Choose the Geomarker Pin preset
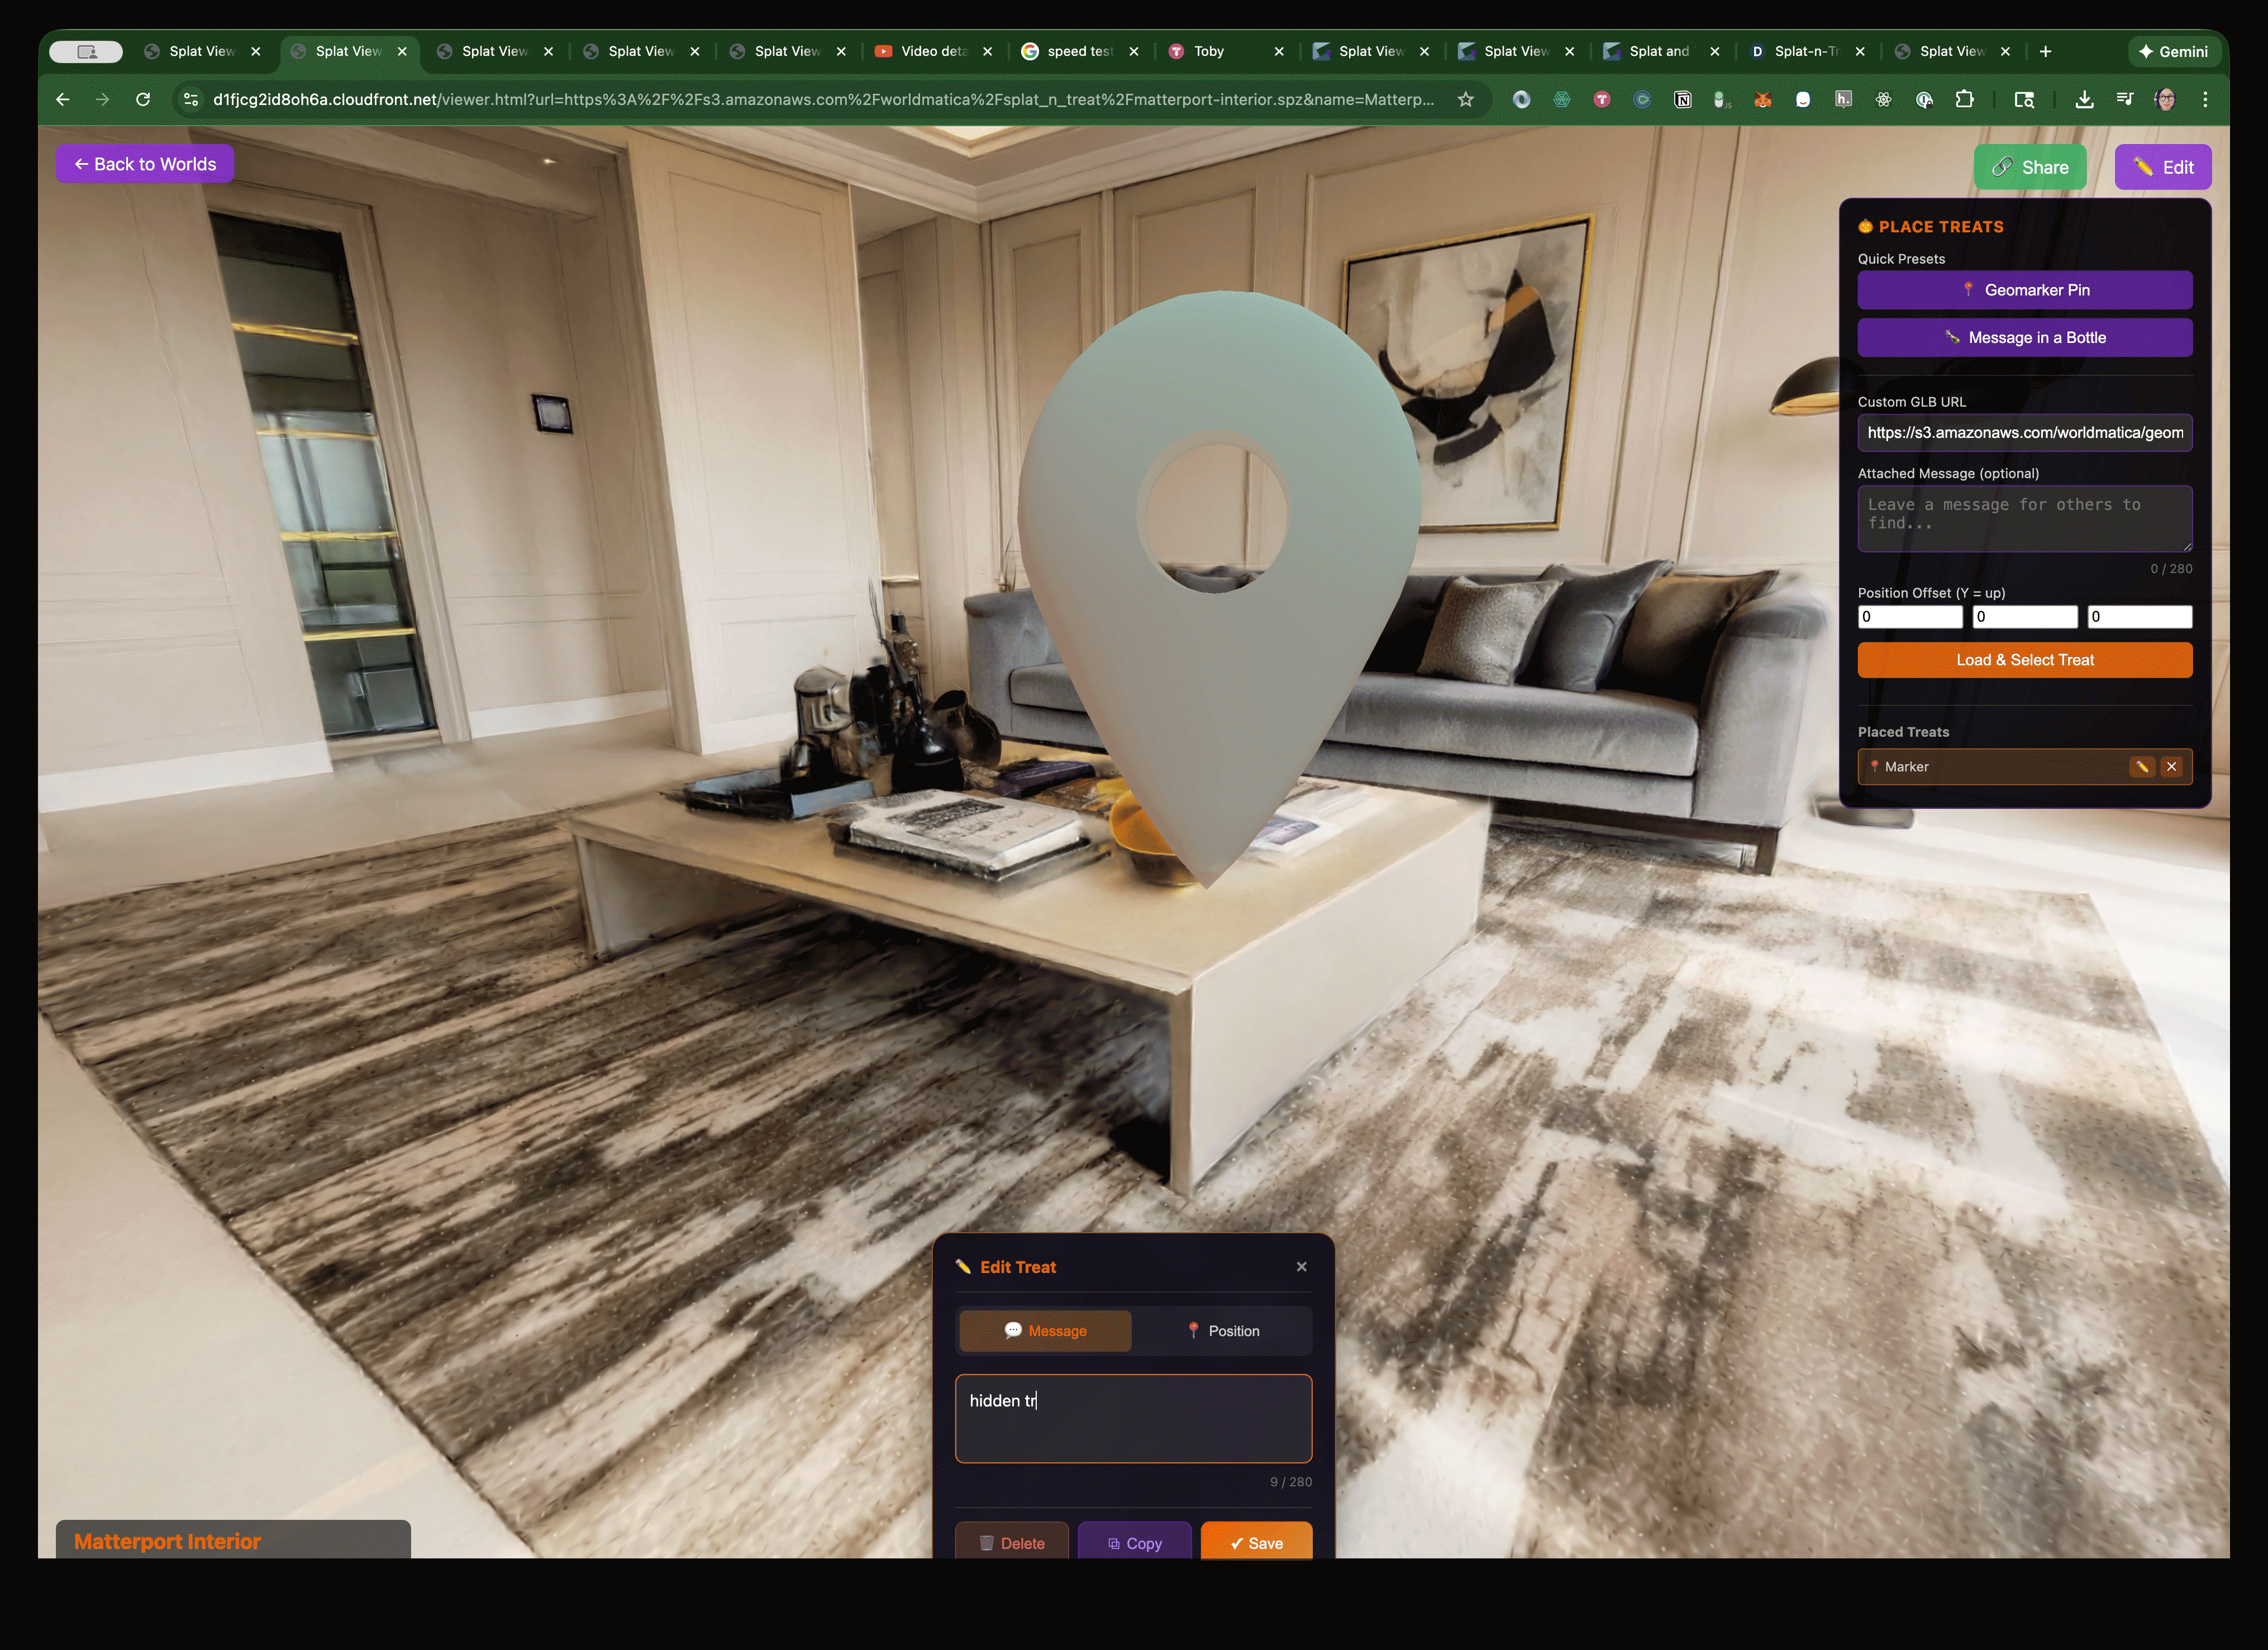This screenshot has width=2268, height=1650. pyautogui.click(x=2024, y=290)
